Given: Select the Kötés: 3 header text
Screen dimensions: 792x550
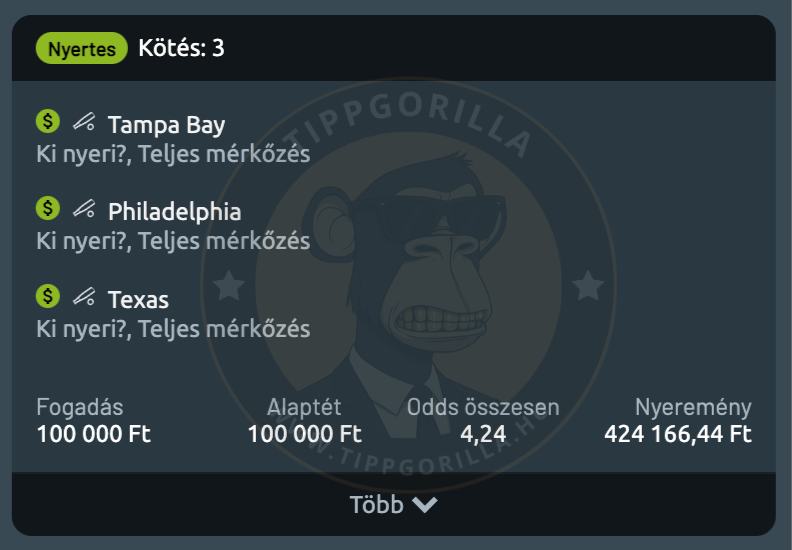Looking at the screenshot, I should [x=181, y=48].
